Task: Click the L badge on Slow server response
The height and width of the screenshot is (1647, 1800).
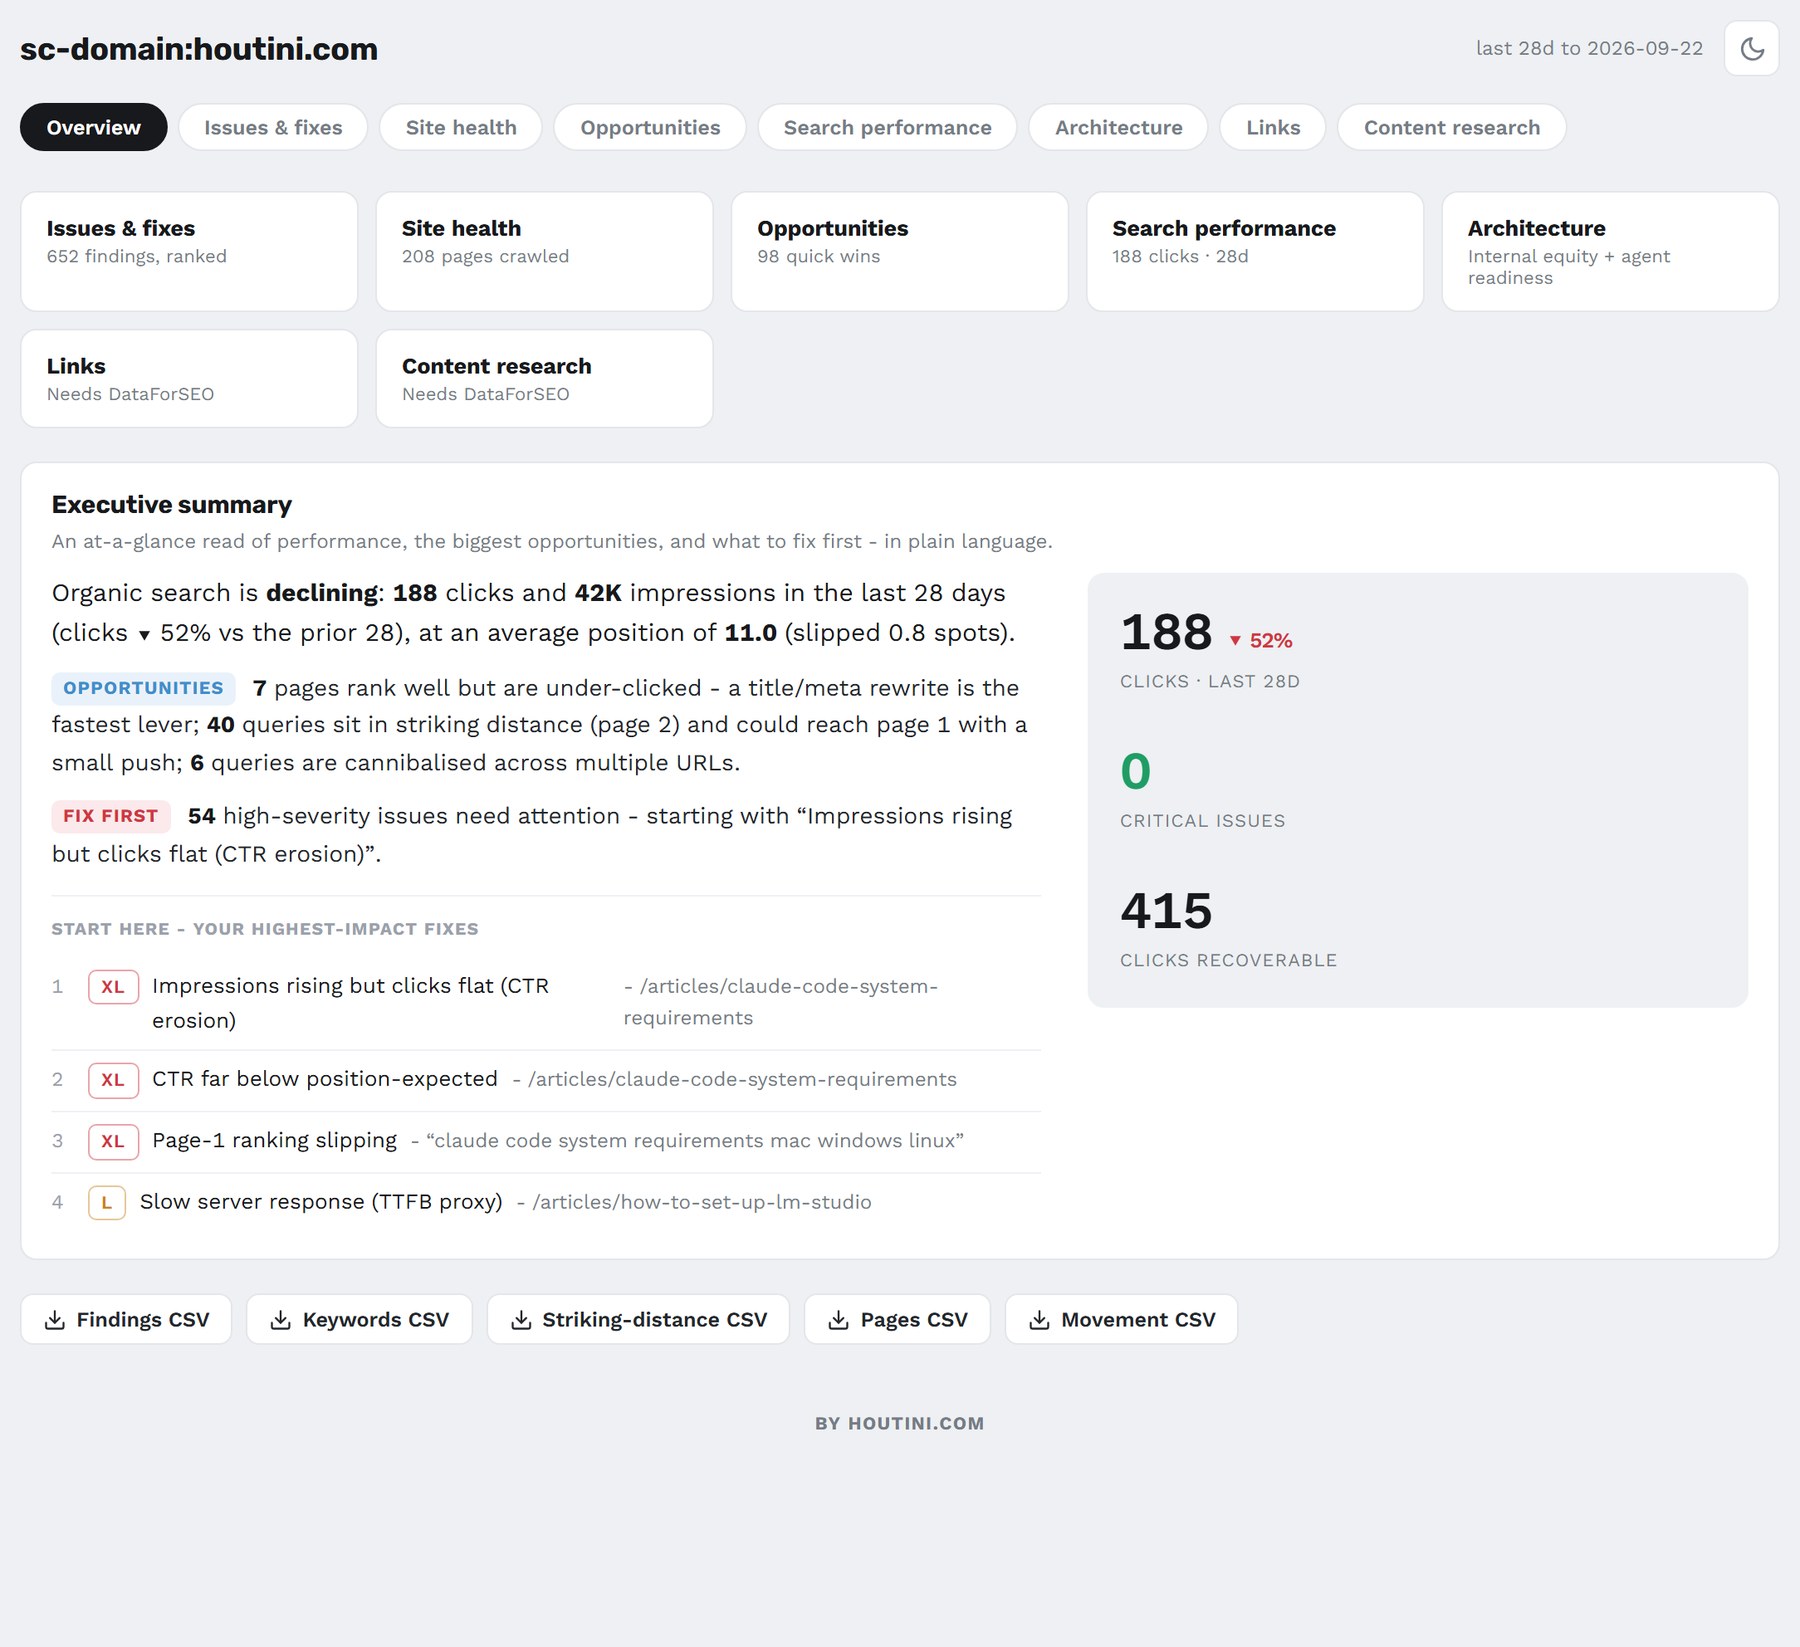Action: point(107,1203)
